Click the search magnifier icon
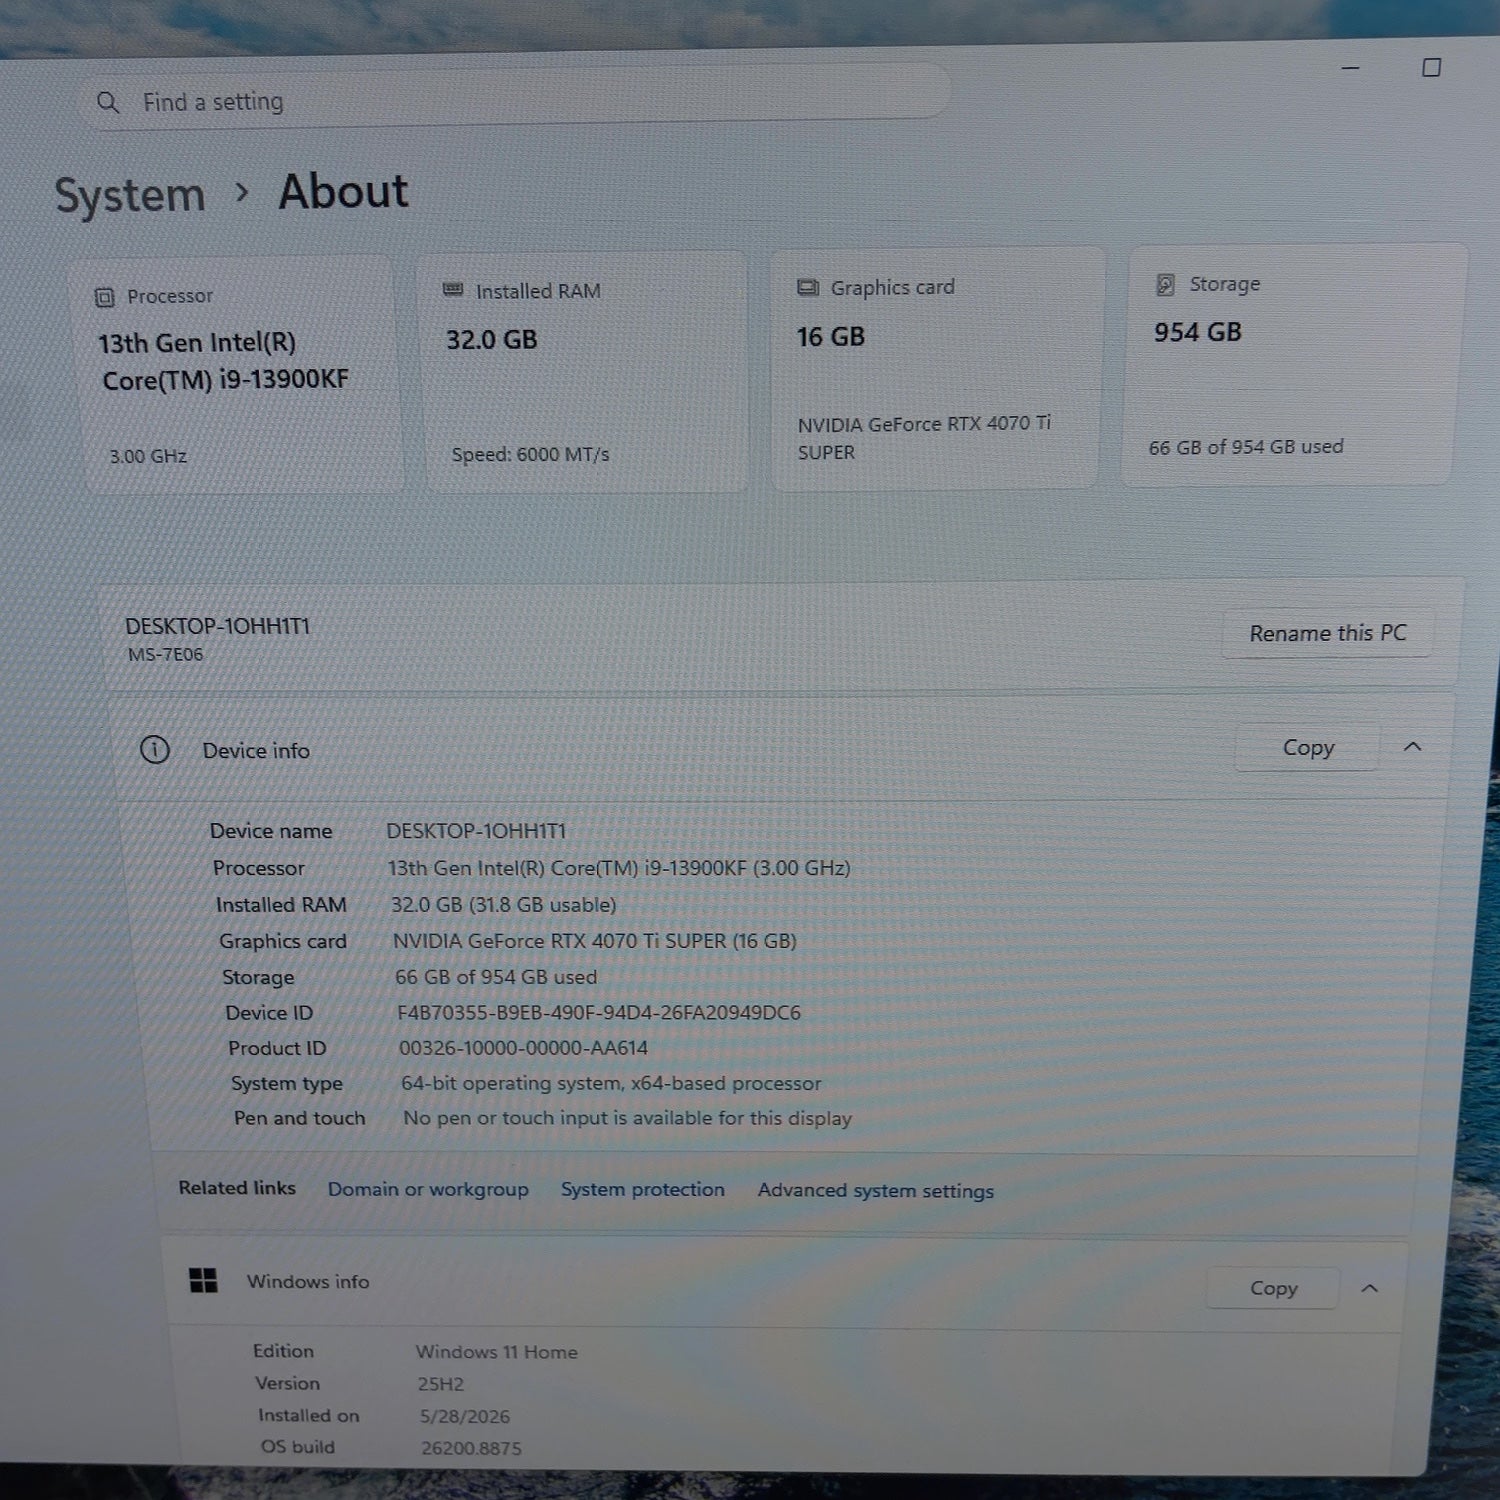Screen dimensions: 1500x1500 [108, 102]
